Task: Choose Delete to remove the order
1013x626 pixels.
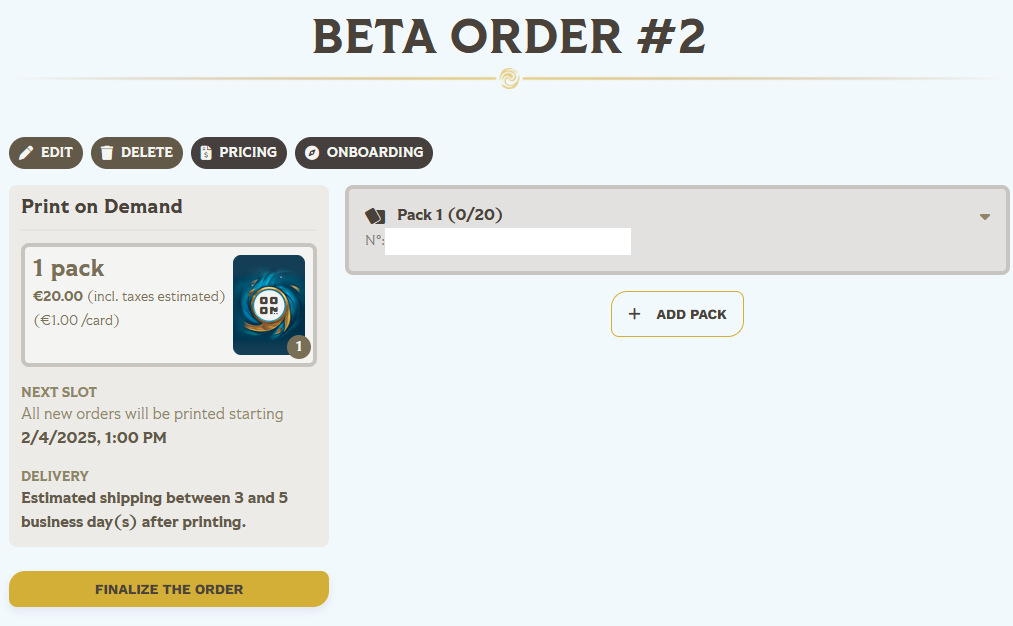Action: pyautogui.click(x=137, y=153)
